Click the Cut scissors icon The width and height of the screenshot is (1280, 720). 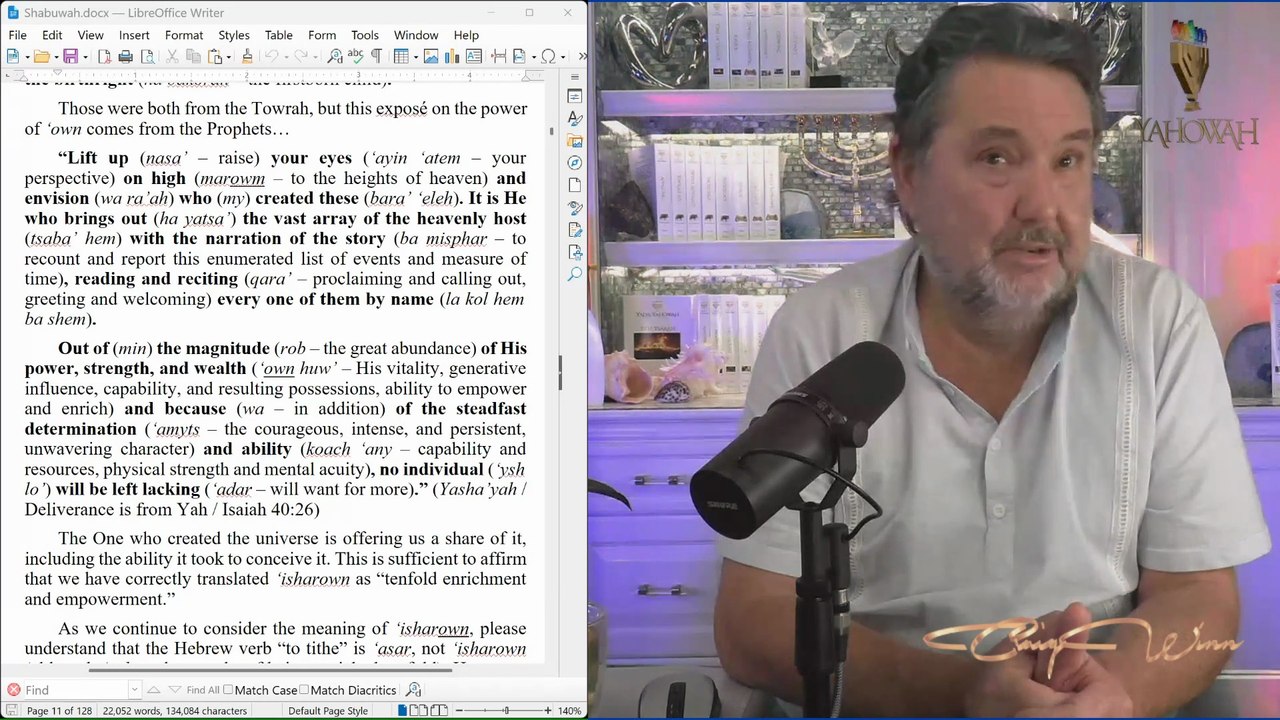pyautogui.click(x=173, y=57)
